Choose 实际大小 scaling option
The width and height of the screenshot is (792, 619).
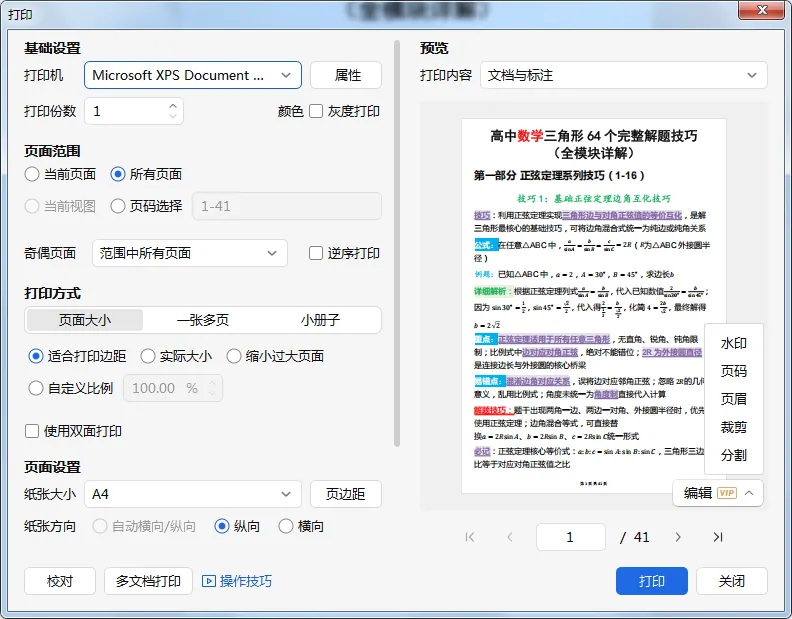[x=147, y=356]
